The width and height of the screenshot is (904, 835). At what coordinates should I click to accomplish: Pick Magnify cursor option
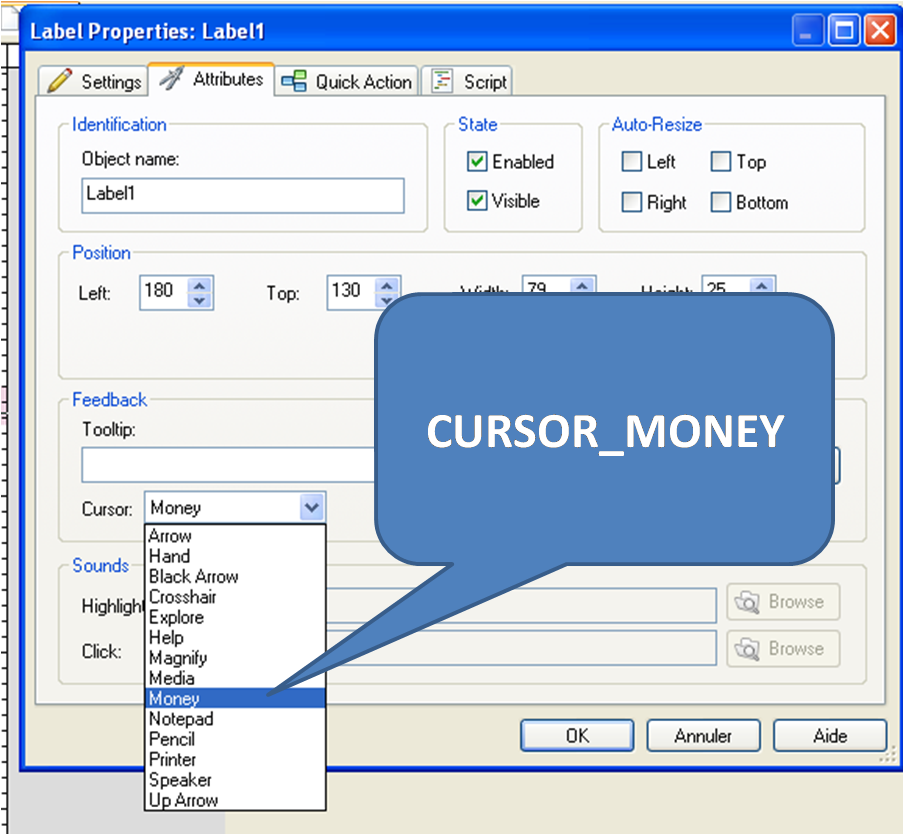click(177, 658)
